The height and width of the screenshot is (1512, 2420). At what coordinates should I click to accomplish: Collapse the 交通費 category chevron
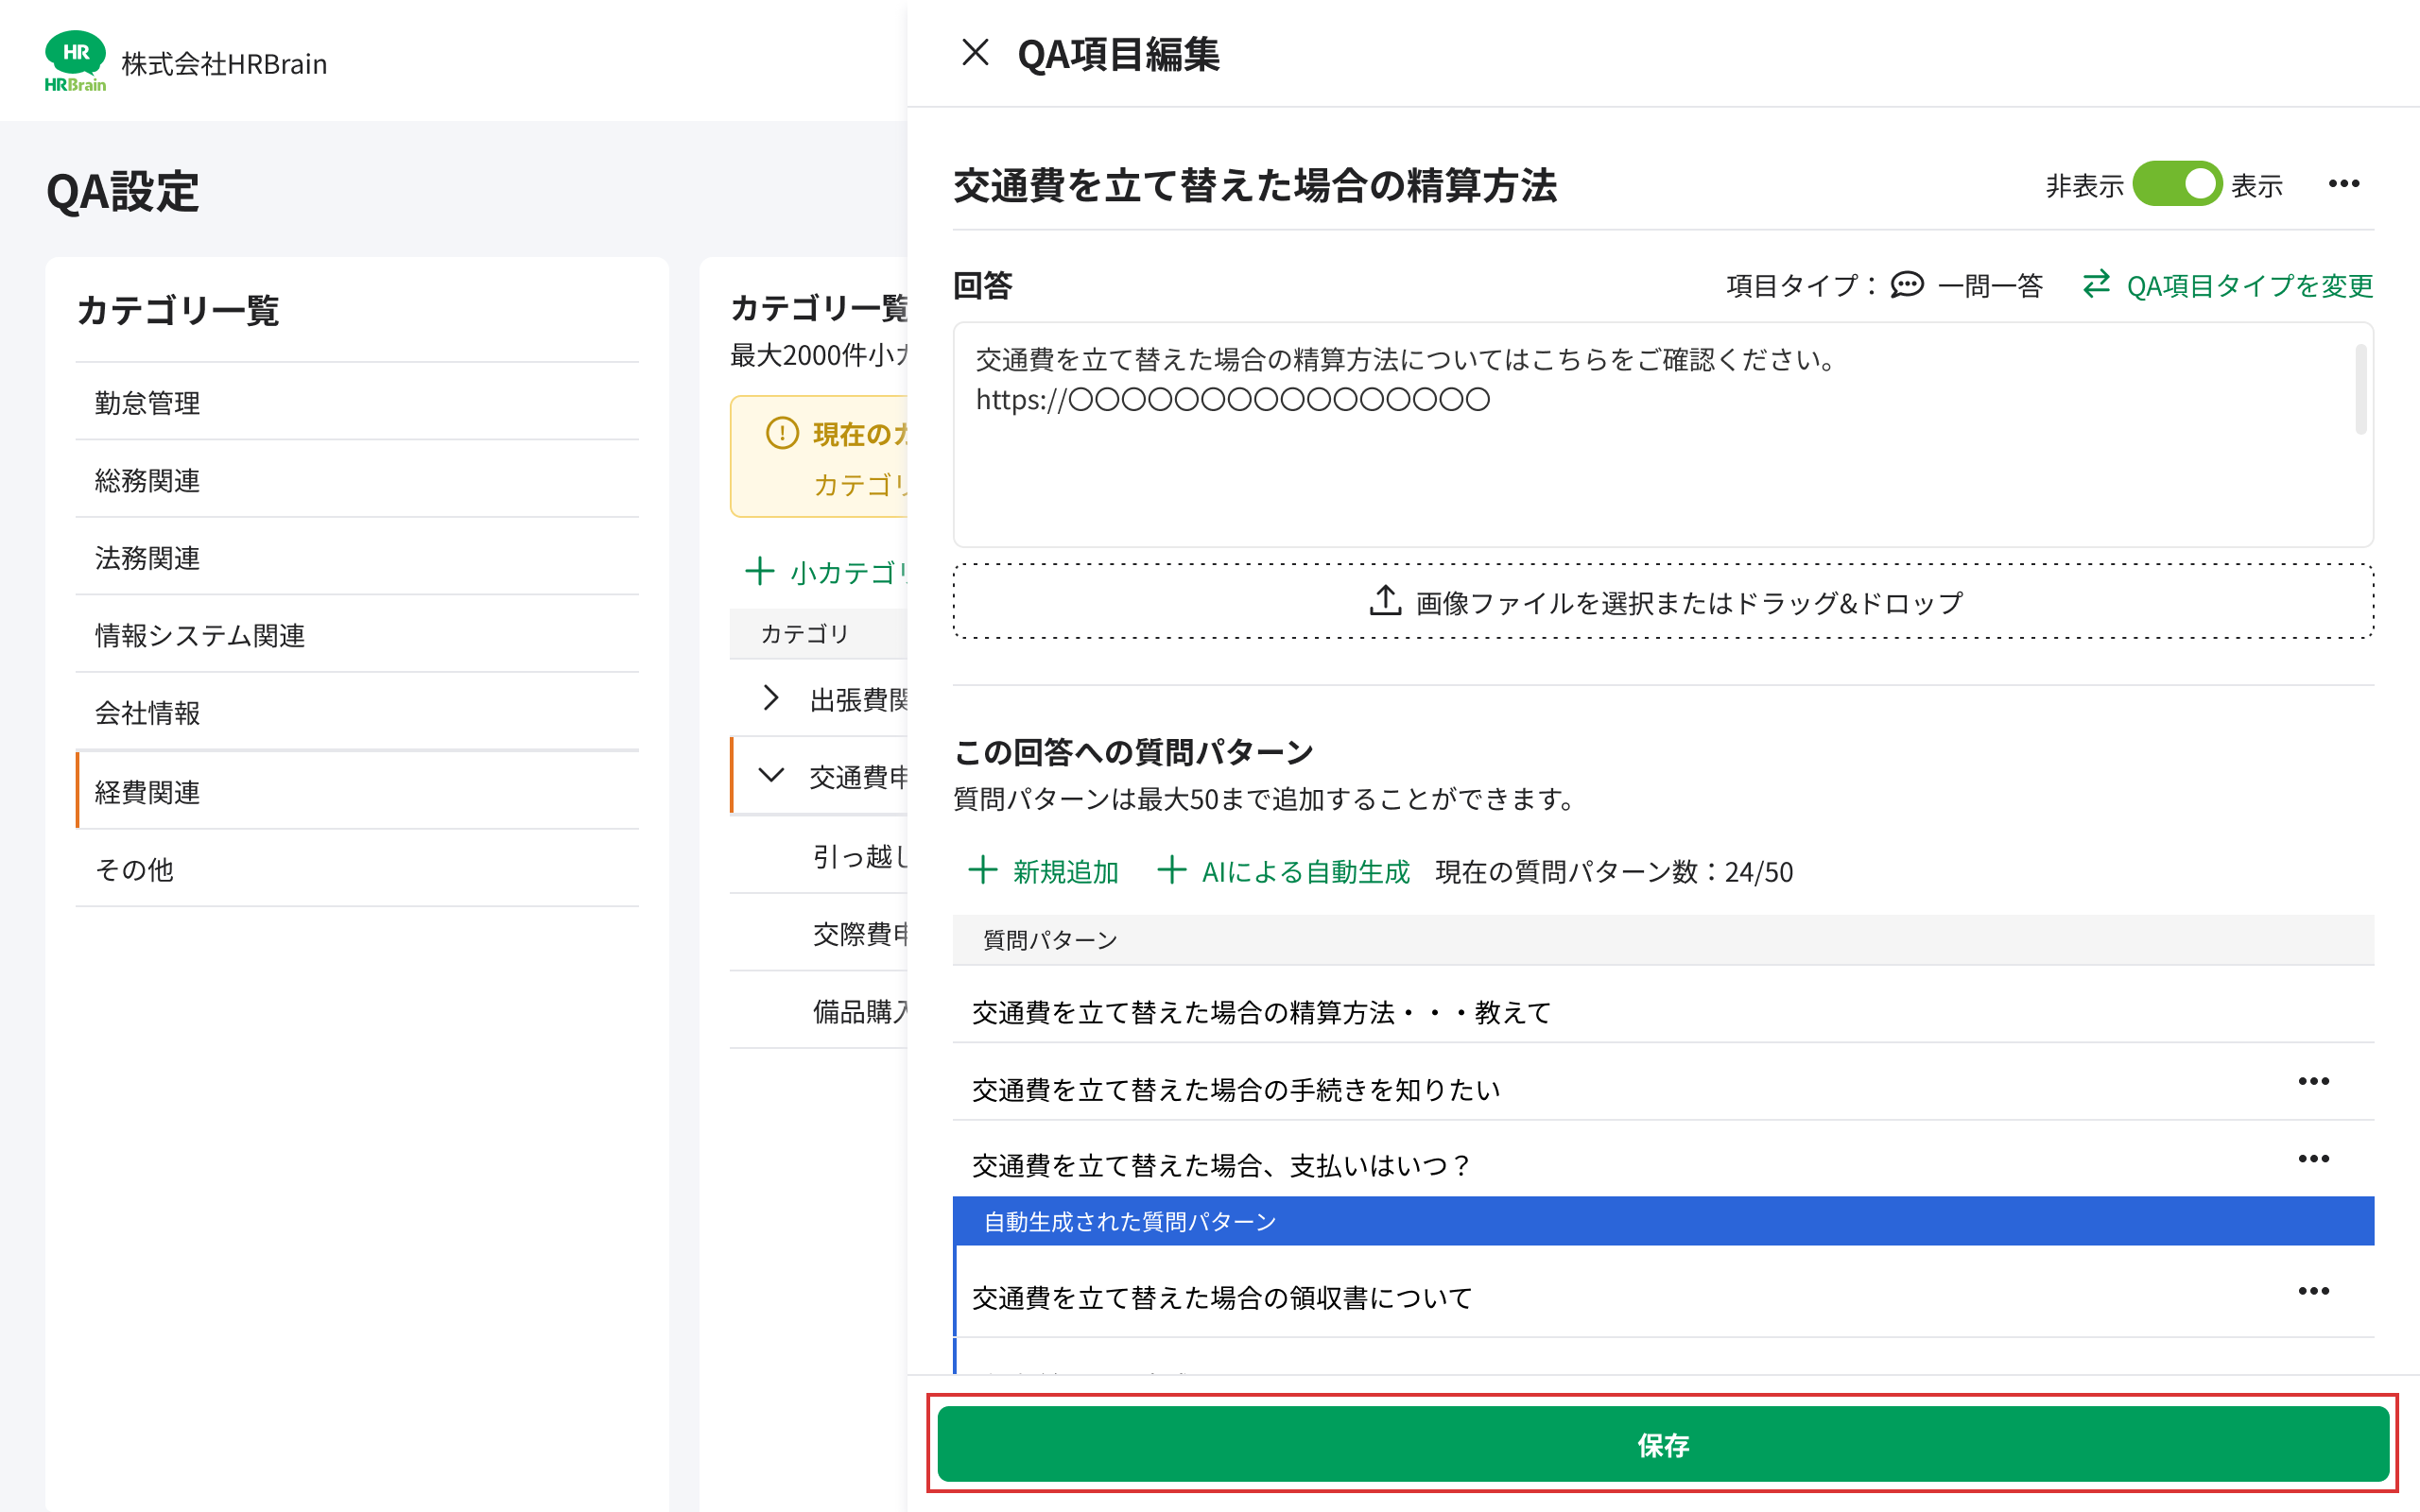pyautogui.click(x=770, y=775)
